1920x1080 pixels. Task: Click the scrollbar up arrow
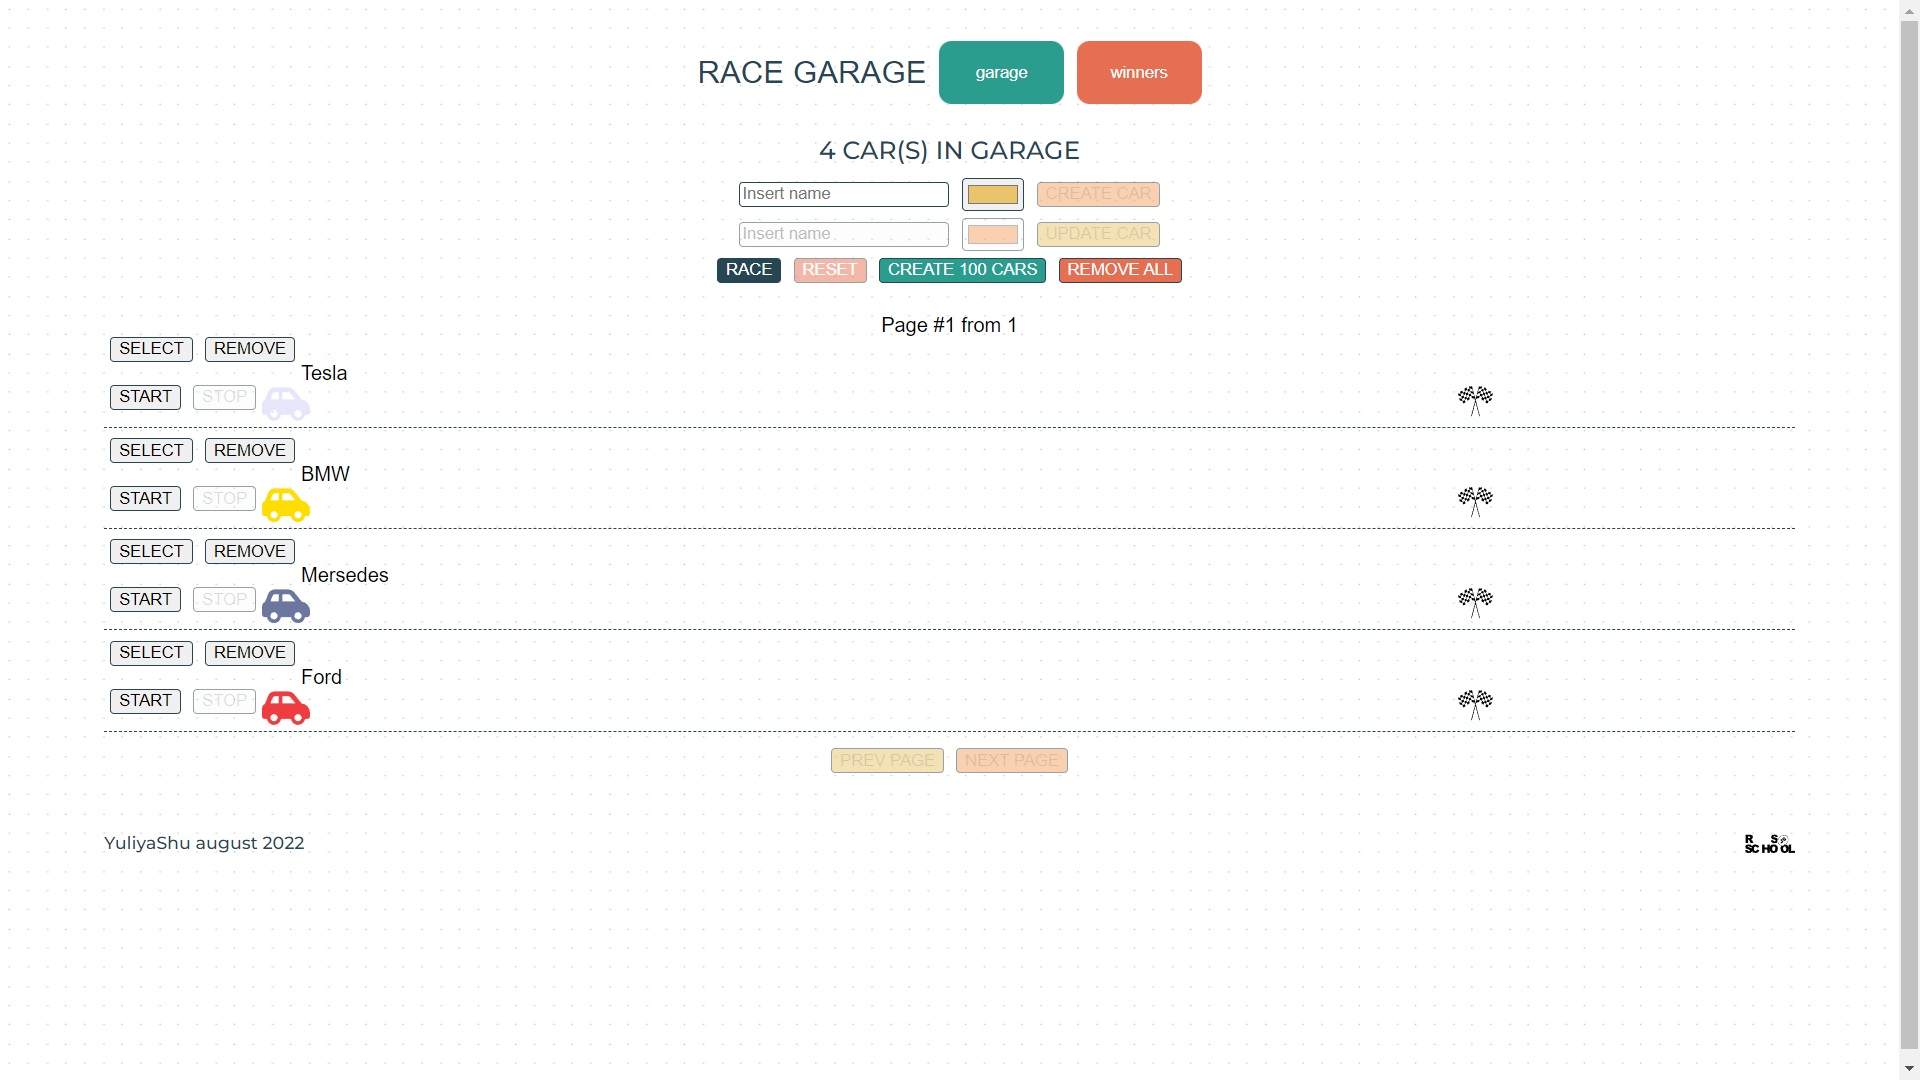(1910, 9)
